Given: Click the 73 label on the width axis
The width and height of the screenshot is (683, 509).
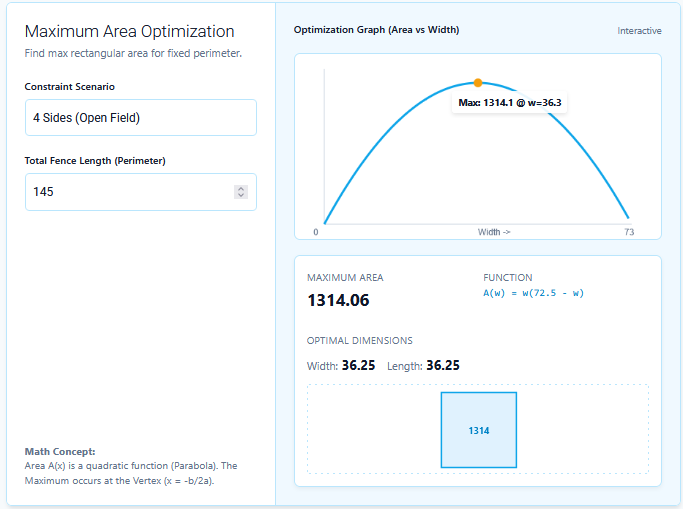Looking at the screenshot, I should pyautogui.click(x=629, y=232).
